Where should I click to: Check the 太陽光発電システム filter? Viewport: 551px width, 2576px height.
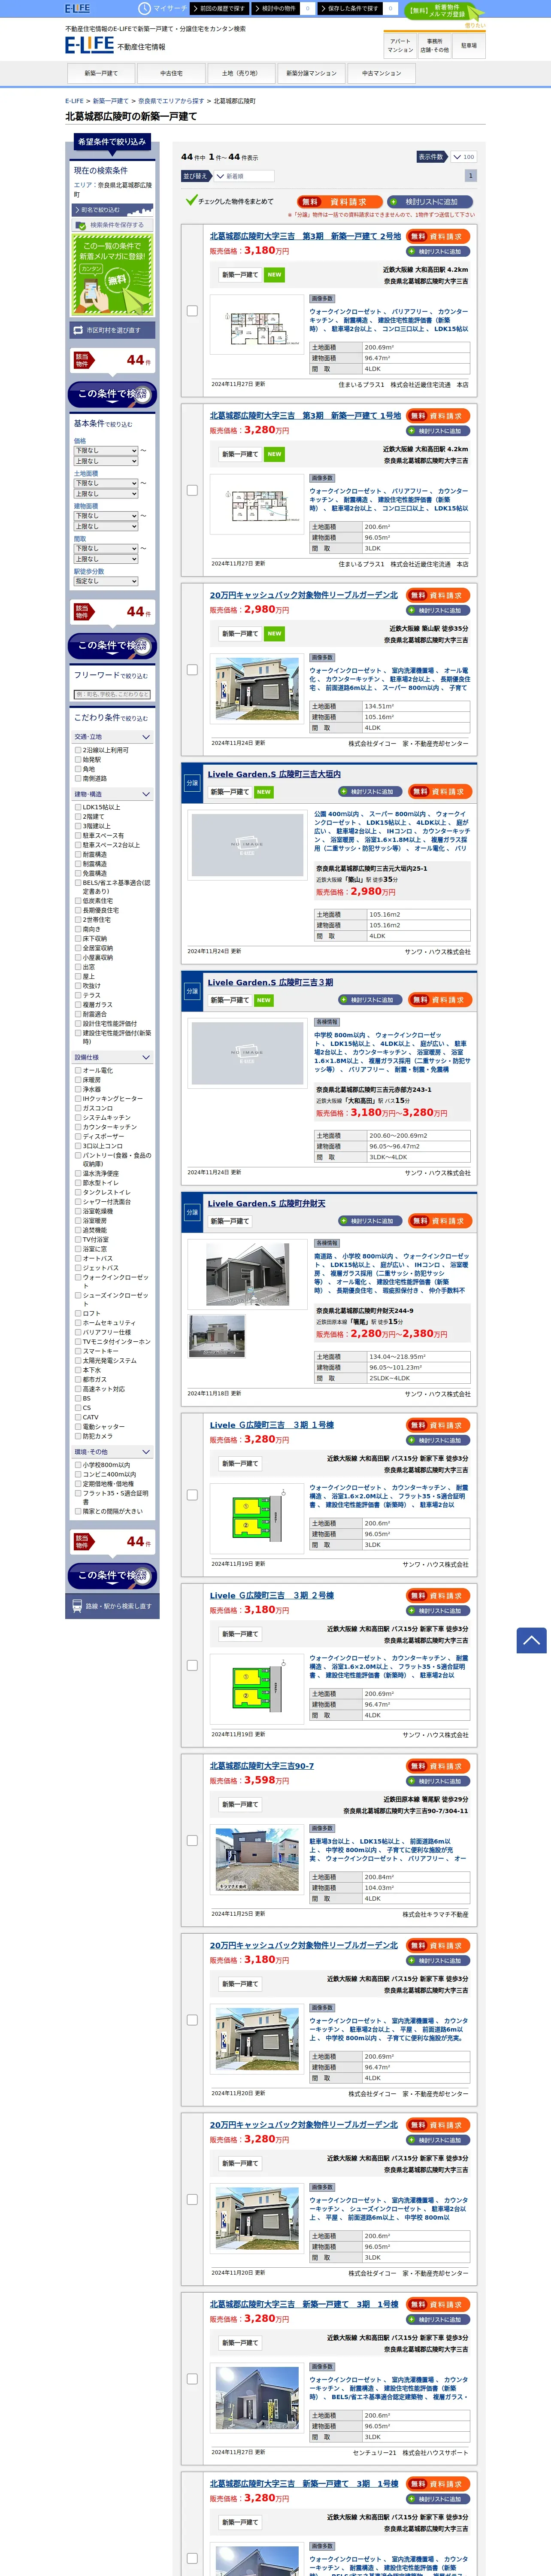click(x=78, y=1361)
